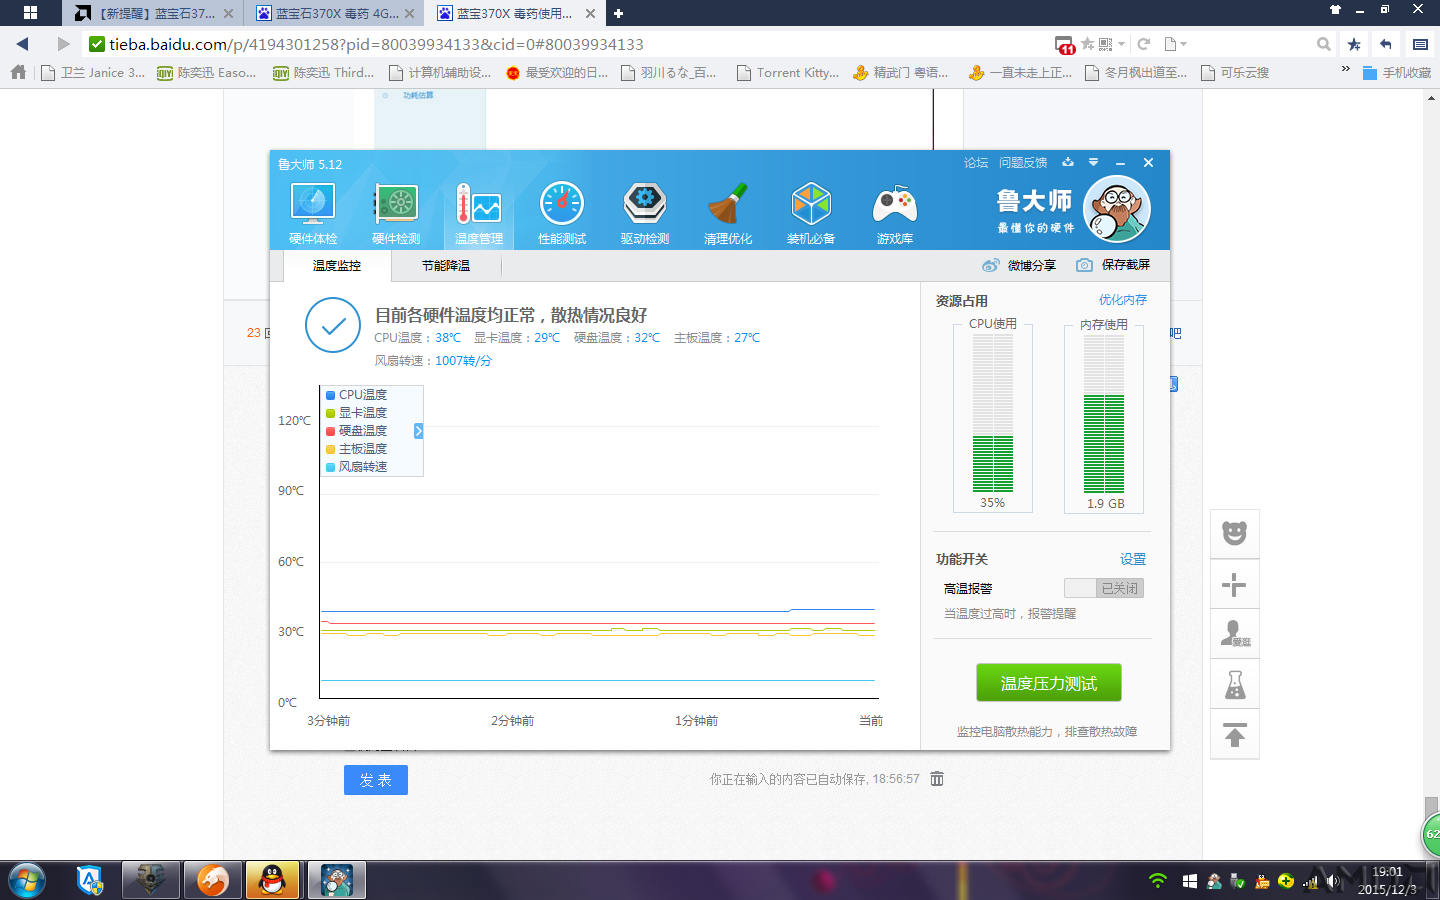The image size is (1440, 900).
Task: Click the address bar search magnifier icon
Action: [x=1323, y=44]
